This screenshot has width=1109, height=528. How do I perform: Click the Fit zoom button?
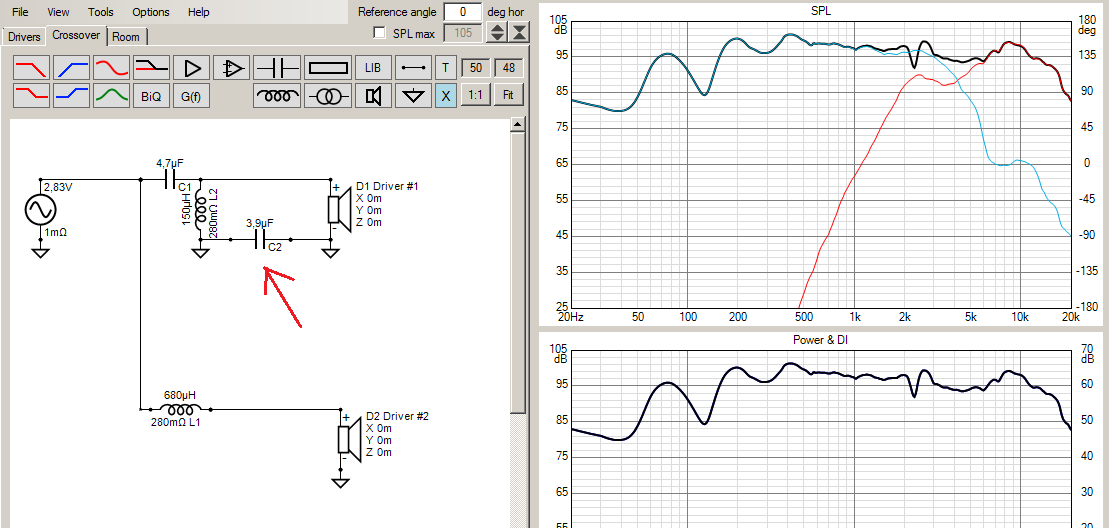pos(508,95)
